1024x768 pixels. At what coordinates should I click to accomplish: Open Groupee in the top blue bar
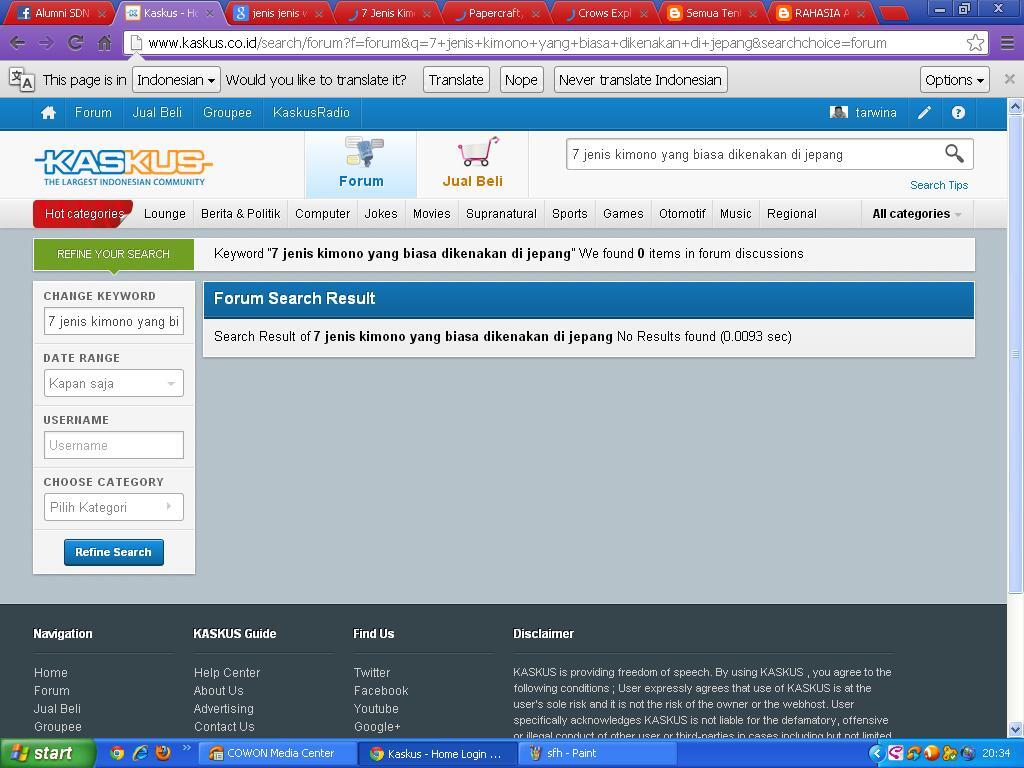227,112
